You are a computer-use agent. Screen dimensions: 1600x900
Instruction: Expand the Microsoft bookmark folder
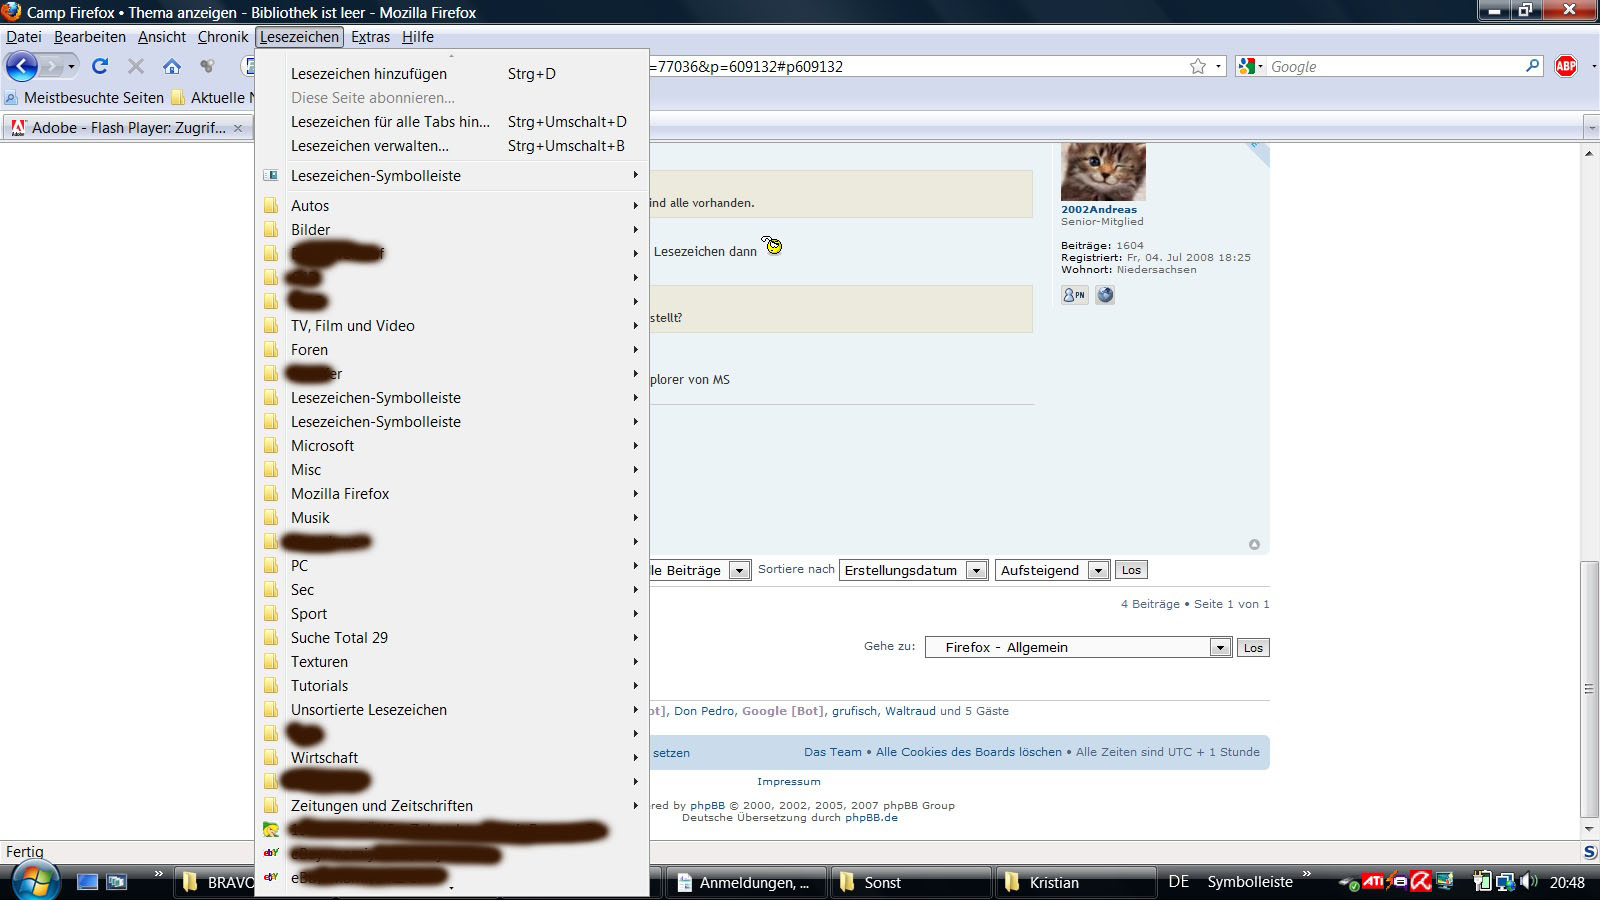[x=452, y=446]
